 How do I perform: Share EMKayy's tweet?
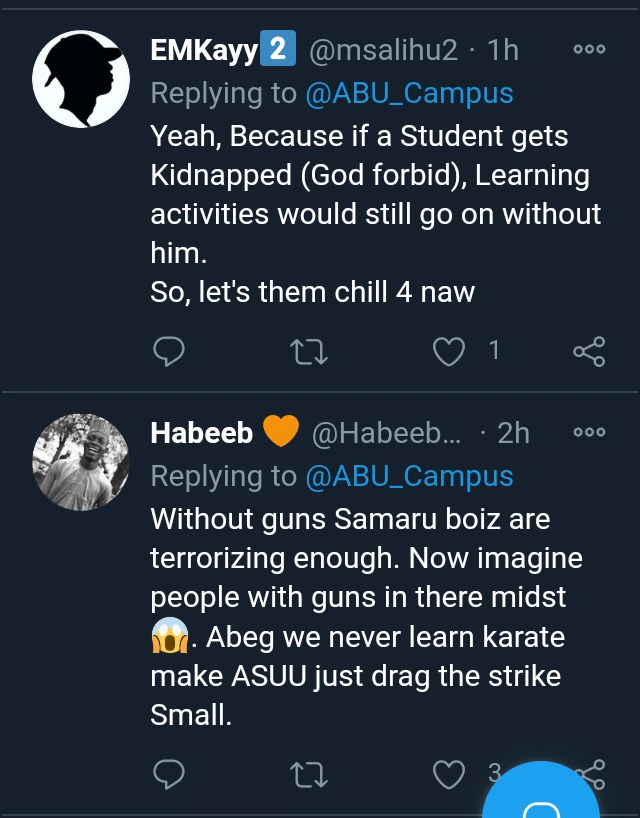pos(588,350)
